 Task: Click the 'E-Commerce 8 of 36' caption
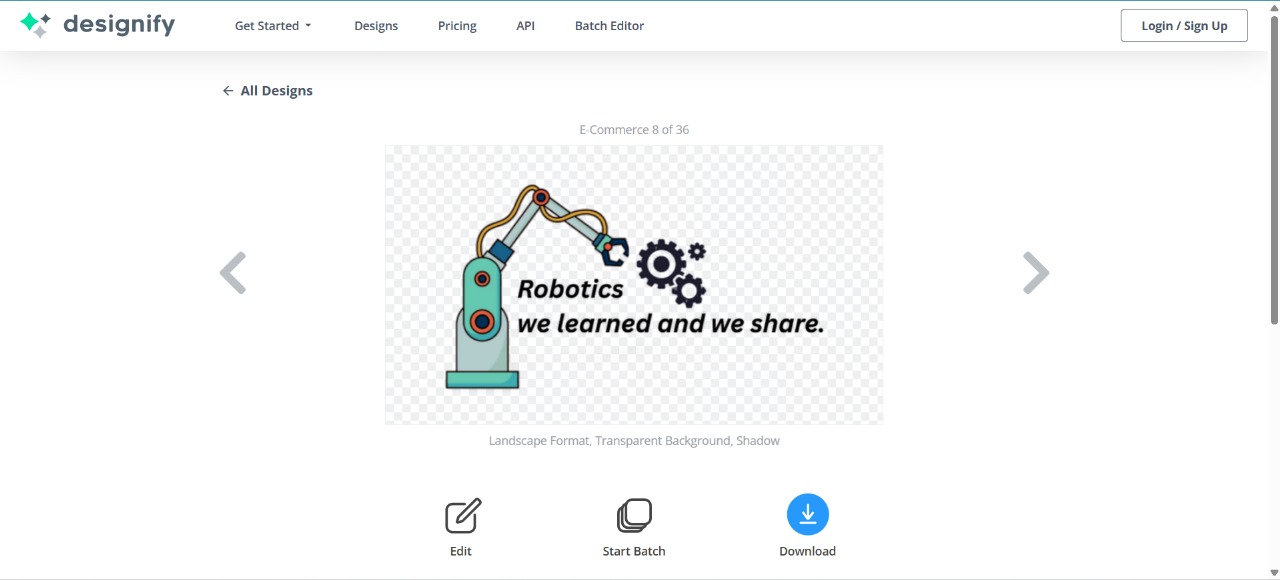[x=634, y=130]
